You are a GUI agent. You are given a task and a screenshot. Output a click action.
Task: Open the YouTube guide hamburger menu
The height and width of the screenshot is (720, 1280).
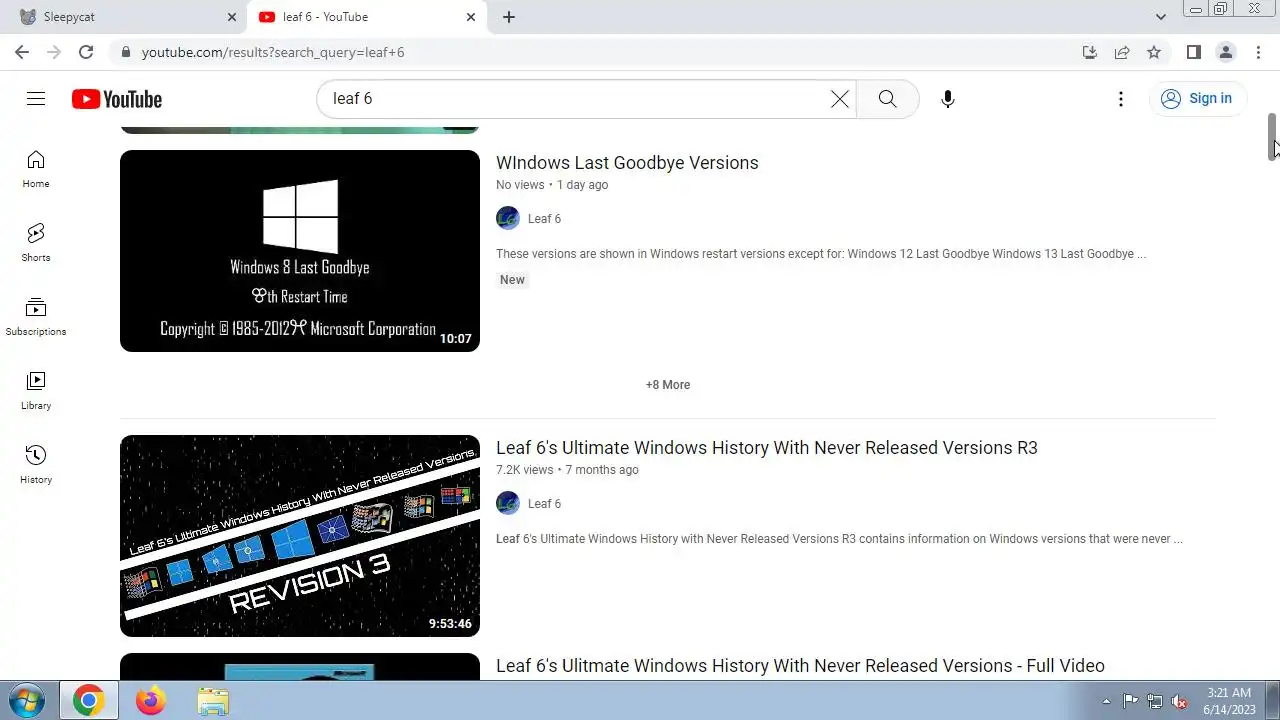coord(36,98)
